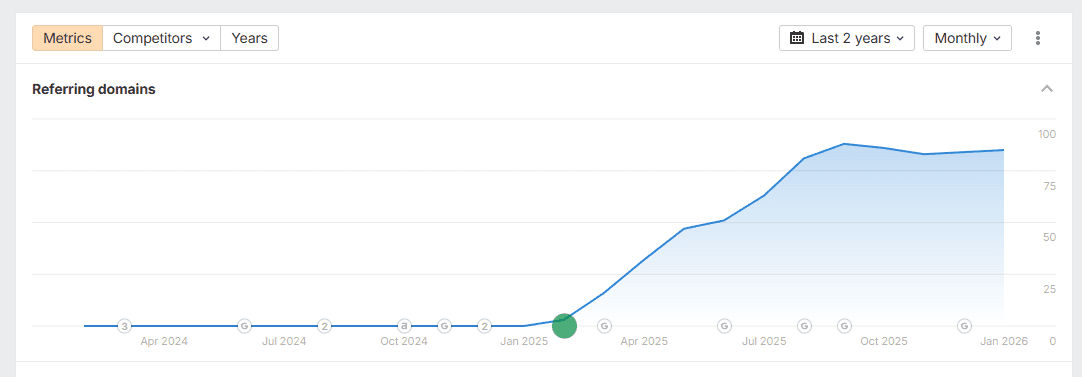Click the Jul 2025 axis label

[x=765, y=341]
